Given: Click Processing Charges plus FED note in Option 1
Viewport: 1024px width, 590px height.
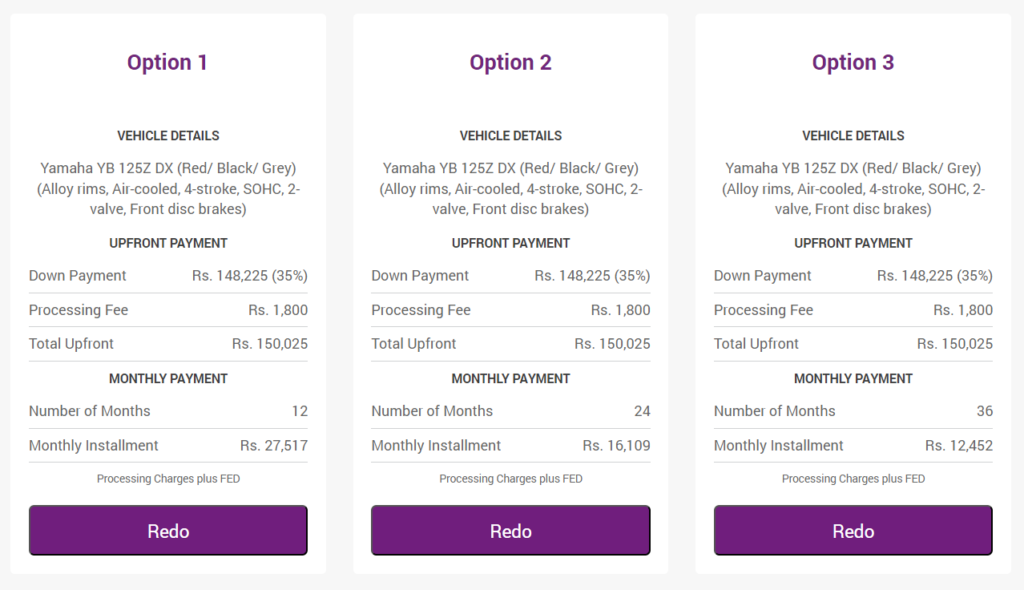Looking at the screenshot, I should [168, 479].
